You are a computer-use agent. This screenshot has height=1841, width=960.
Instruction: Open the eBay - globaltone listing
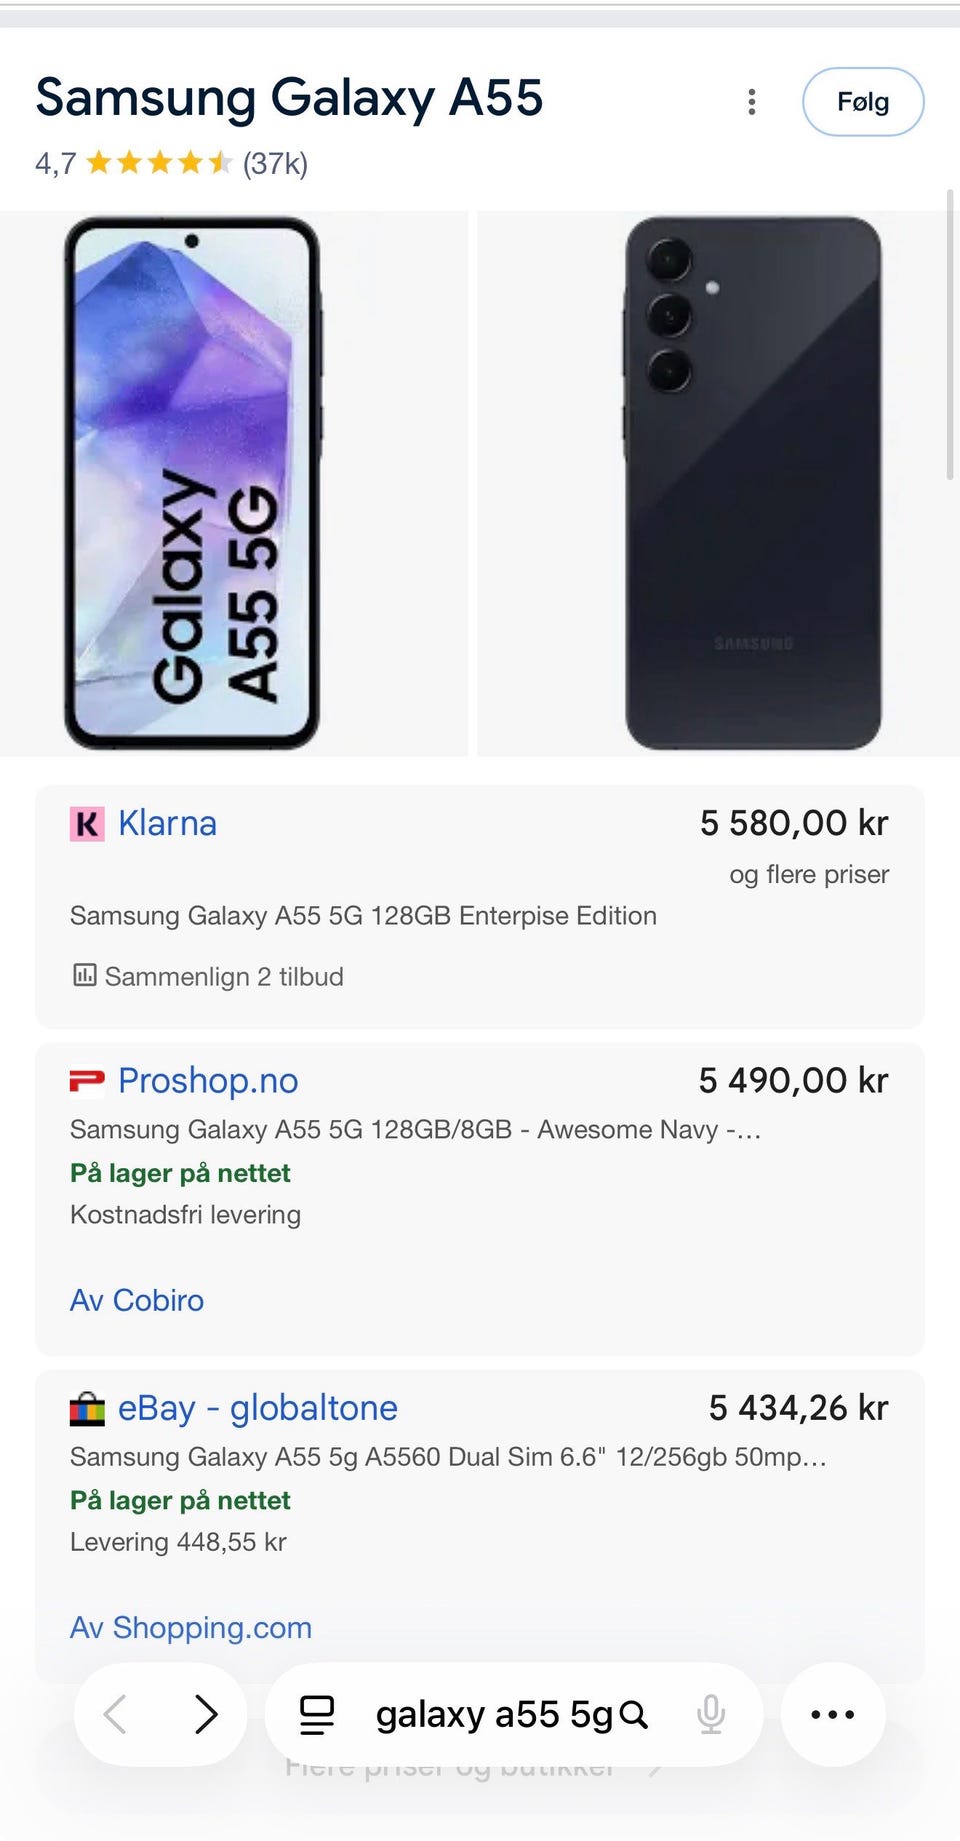point(258,1408)
